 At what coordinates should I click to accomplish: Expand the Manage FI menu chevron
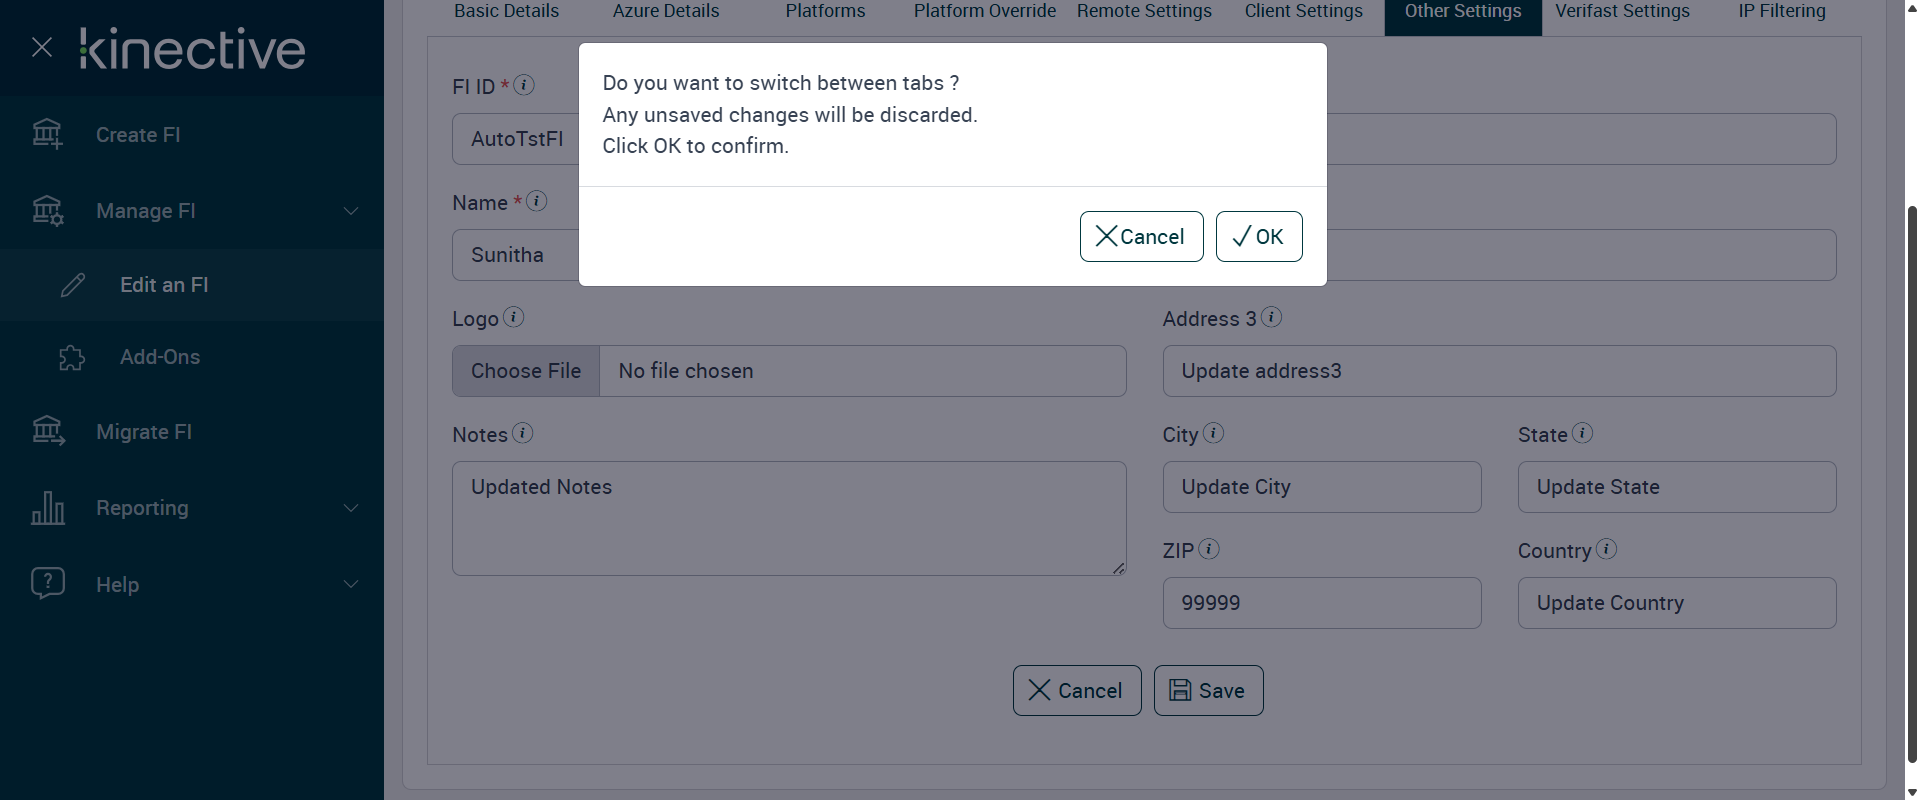(351, 211)
